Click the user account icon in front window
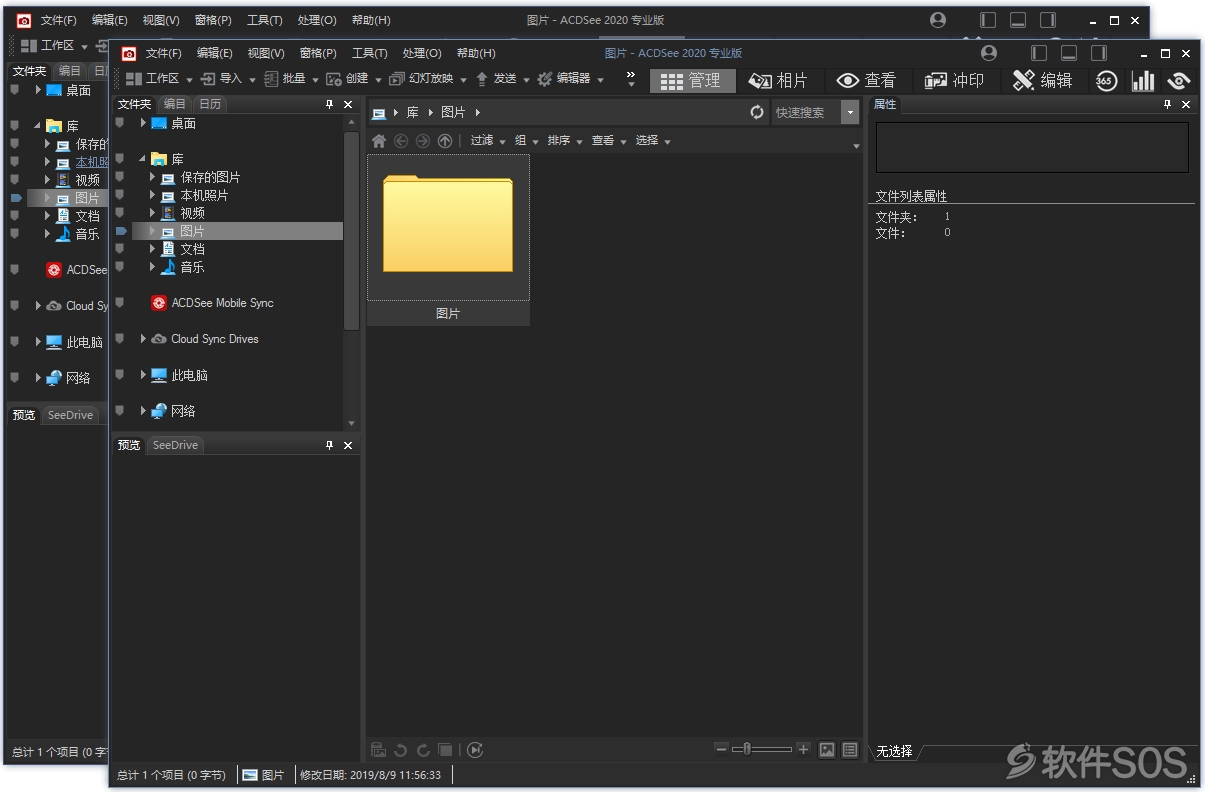The image size is (1205, 792). (x=989, y=53)
